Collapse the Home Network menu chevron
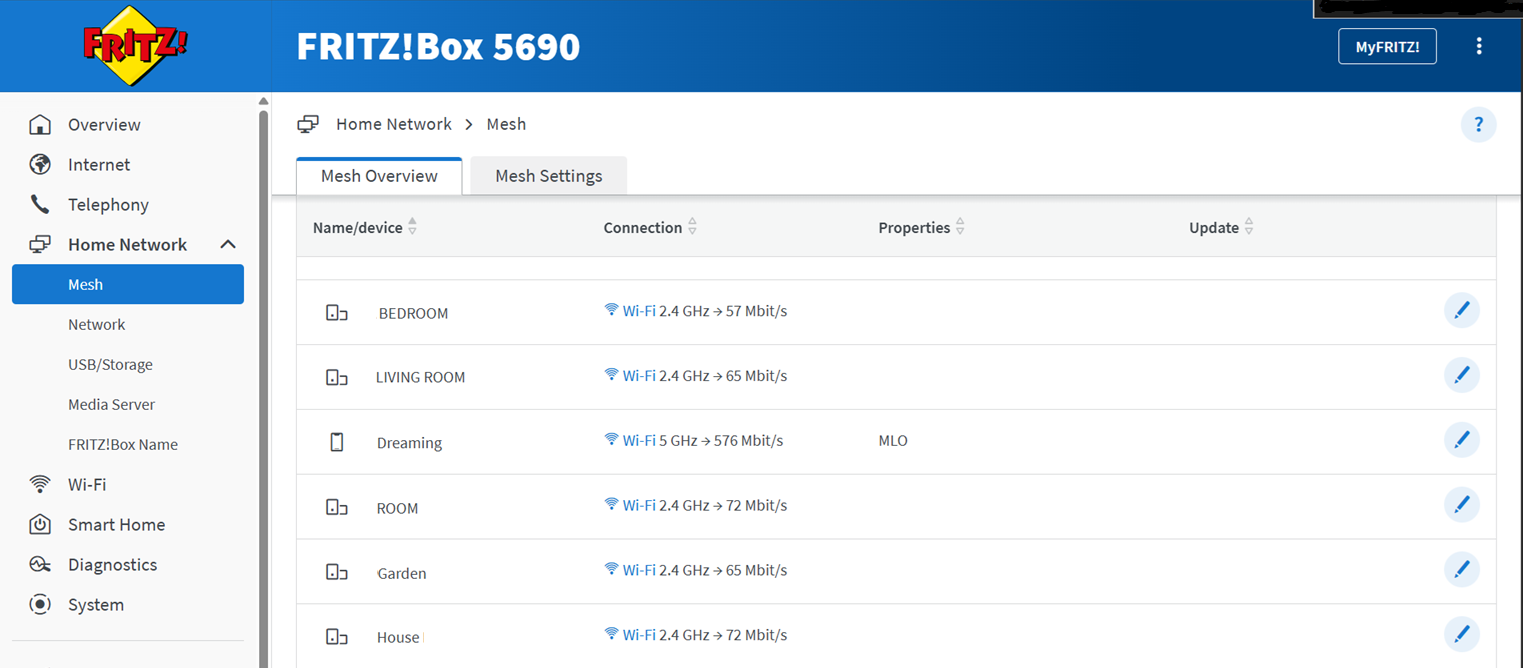The image size is (1523, 668). tap(228, 245)
